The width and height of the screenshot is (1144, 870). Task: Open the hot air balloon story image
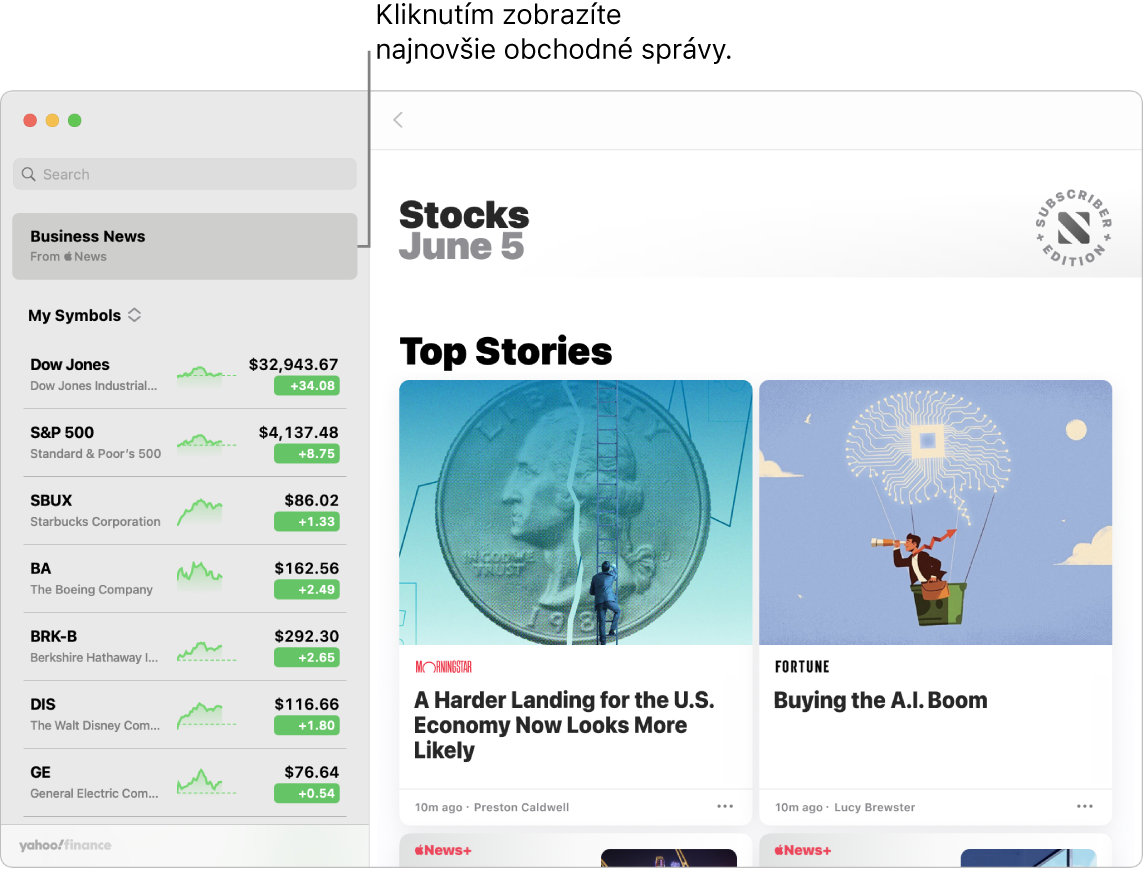coord(935,512)
